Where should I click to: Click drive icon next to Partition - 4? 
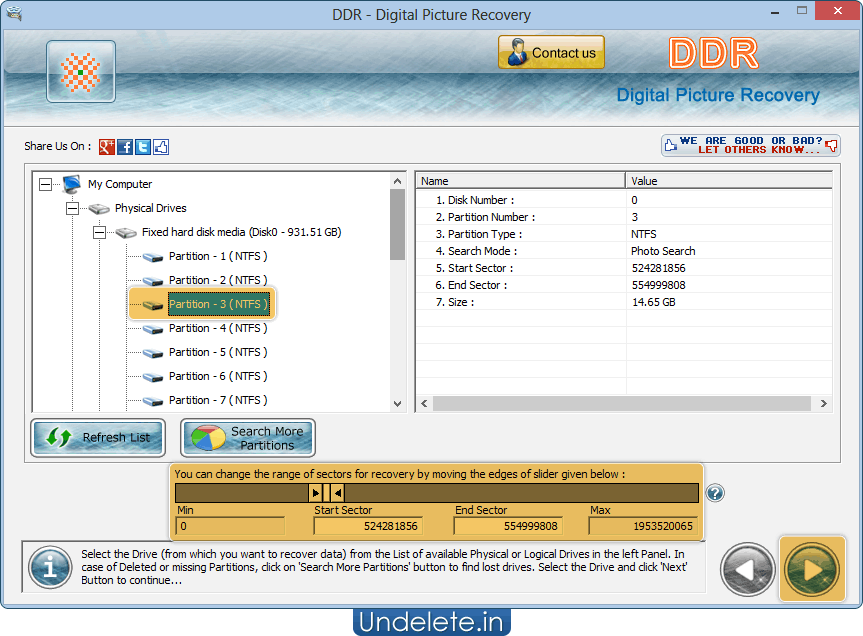coord(153,329)
